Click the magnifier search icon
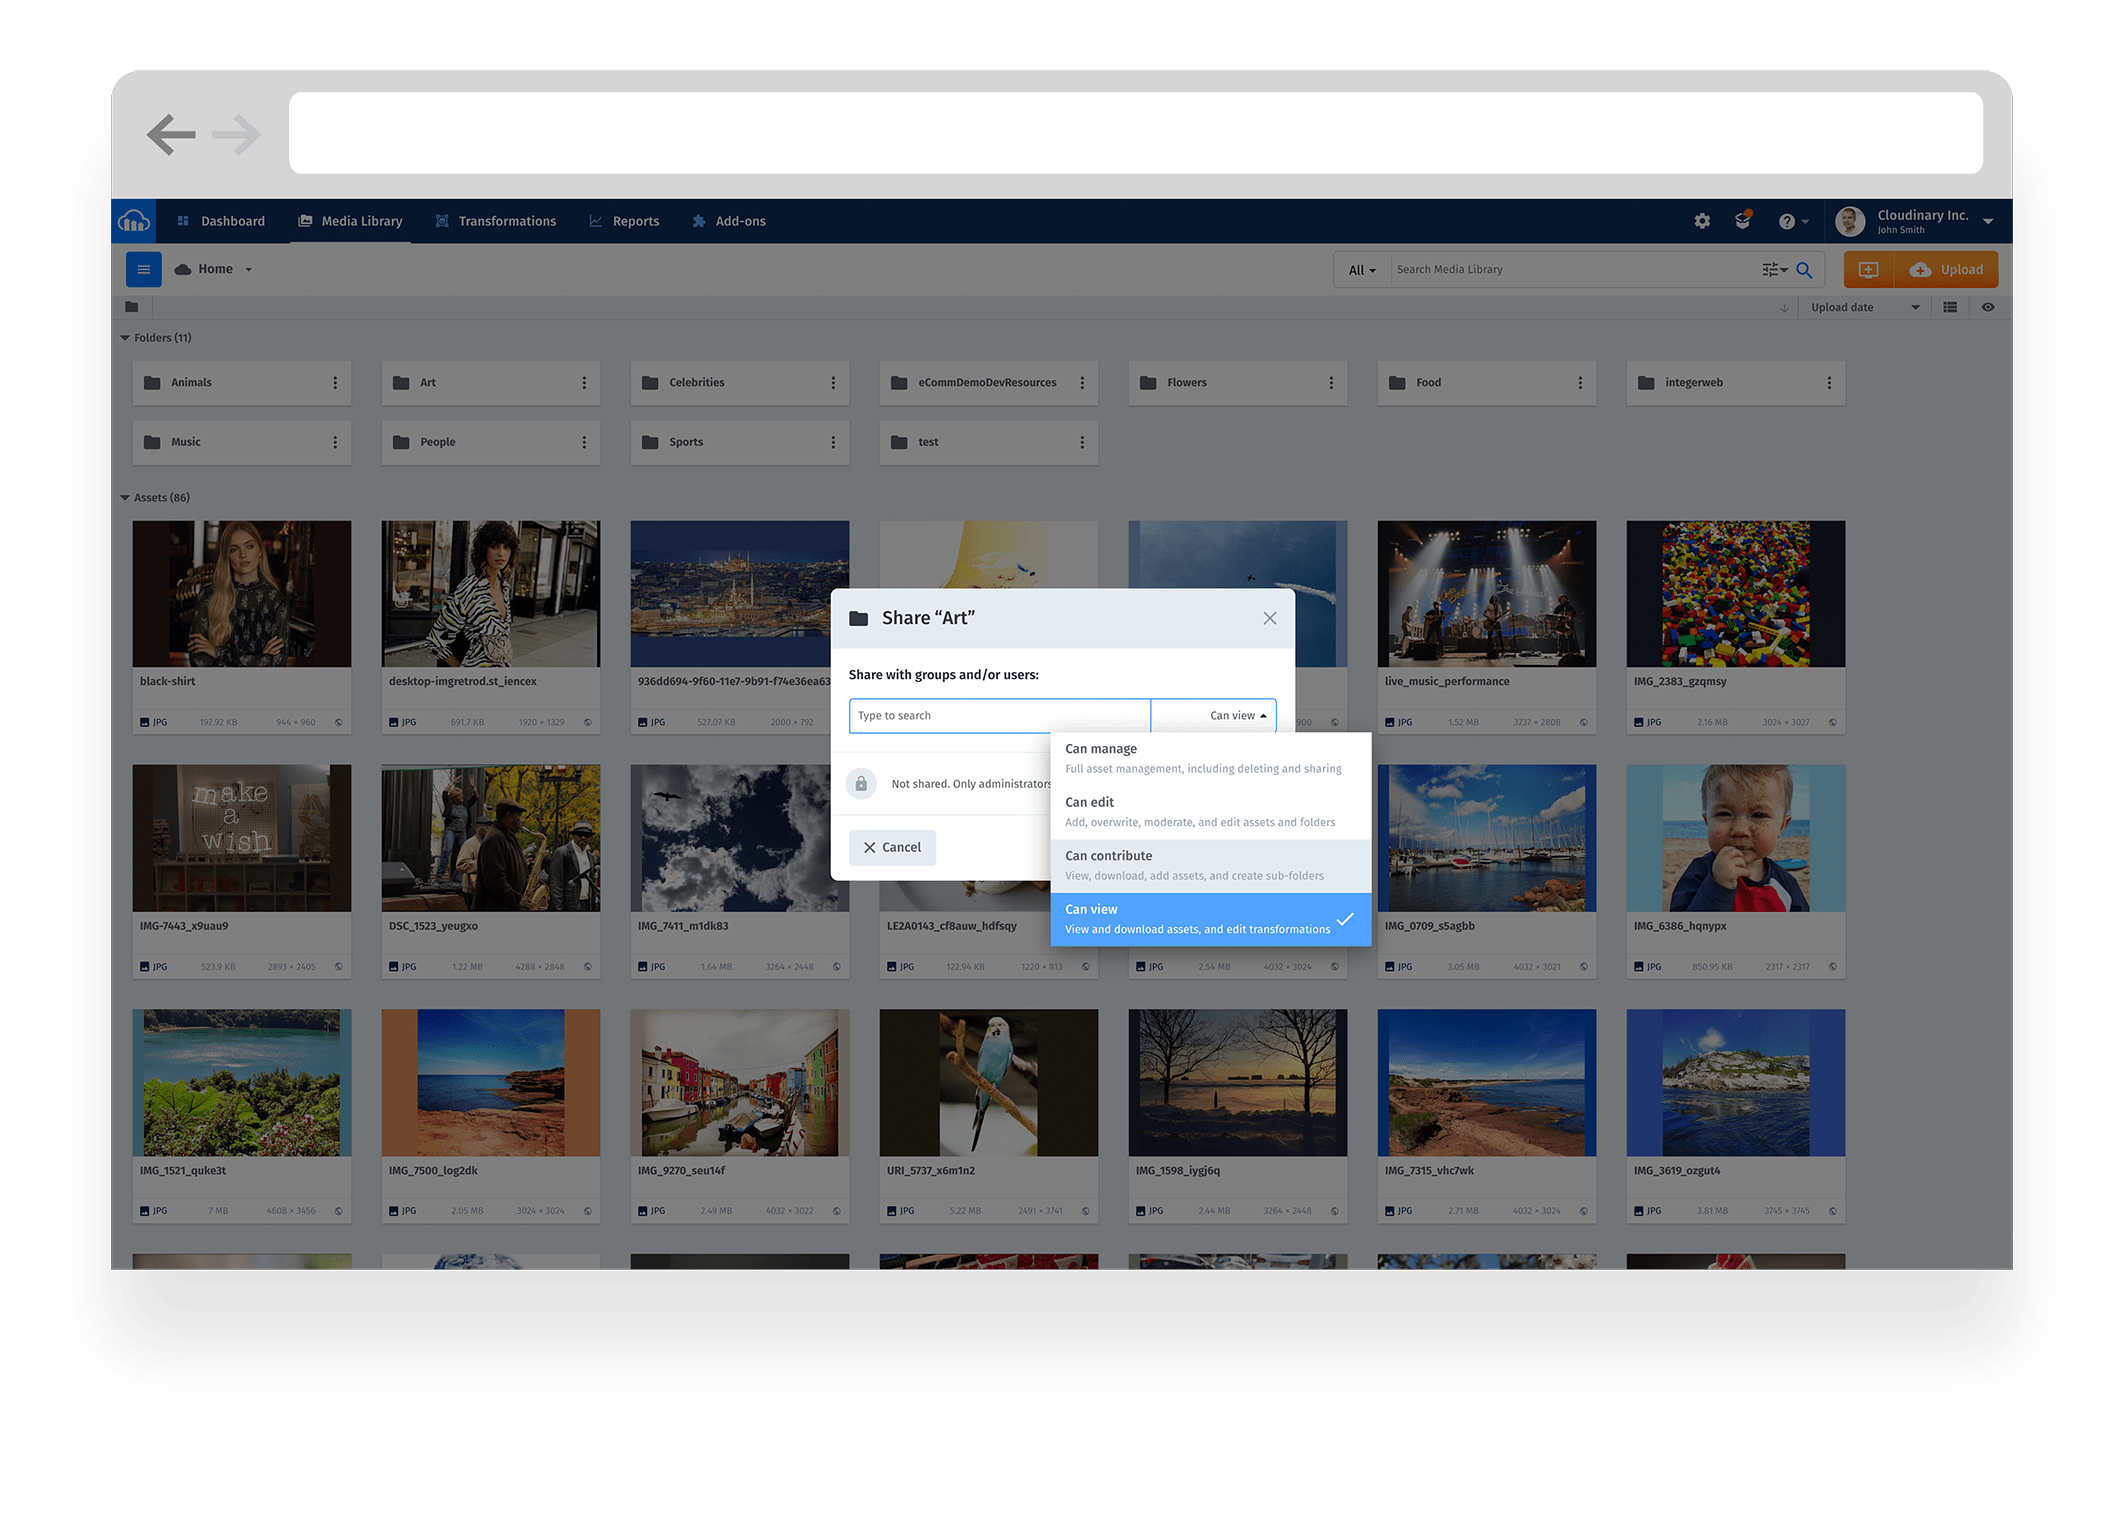The image size is (2124, 1517). click(1804, 270)
